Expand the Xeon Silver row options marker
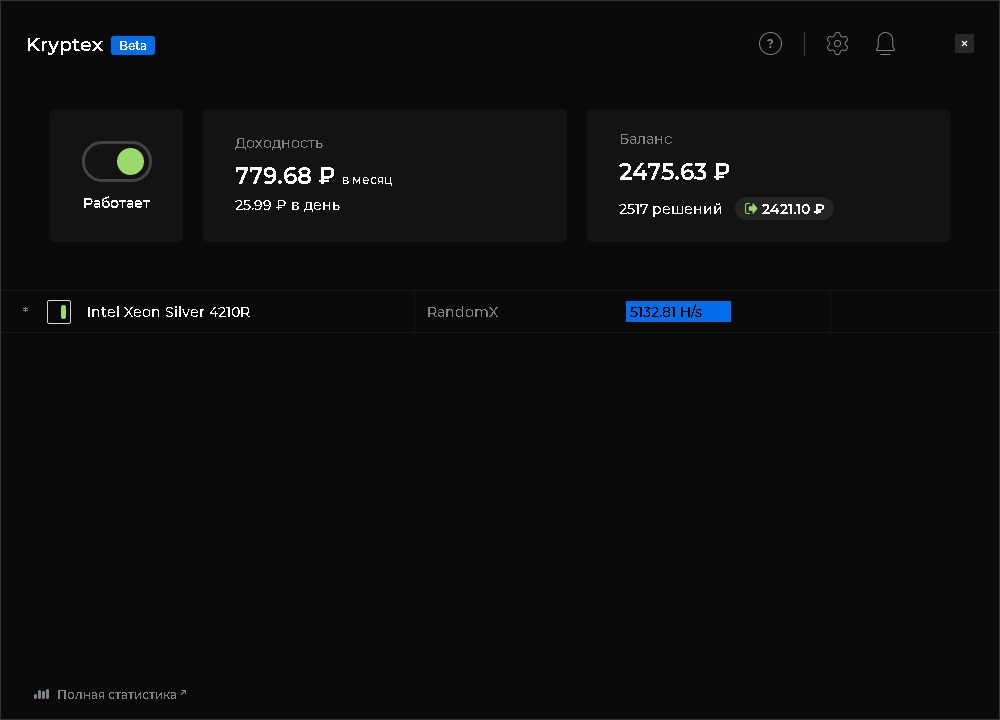Viewport: 1000px width, 720px height. 26,310
